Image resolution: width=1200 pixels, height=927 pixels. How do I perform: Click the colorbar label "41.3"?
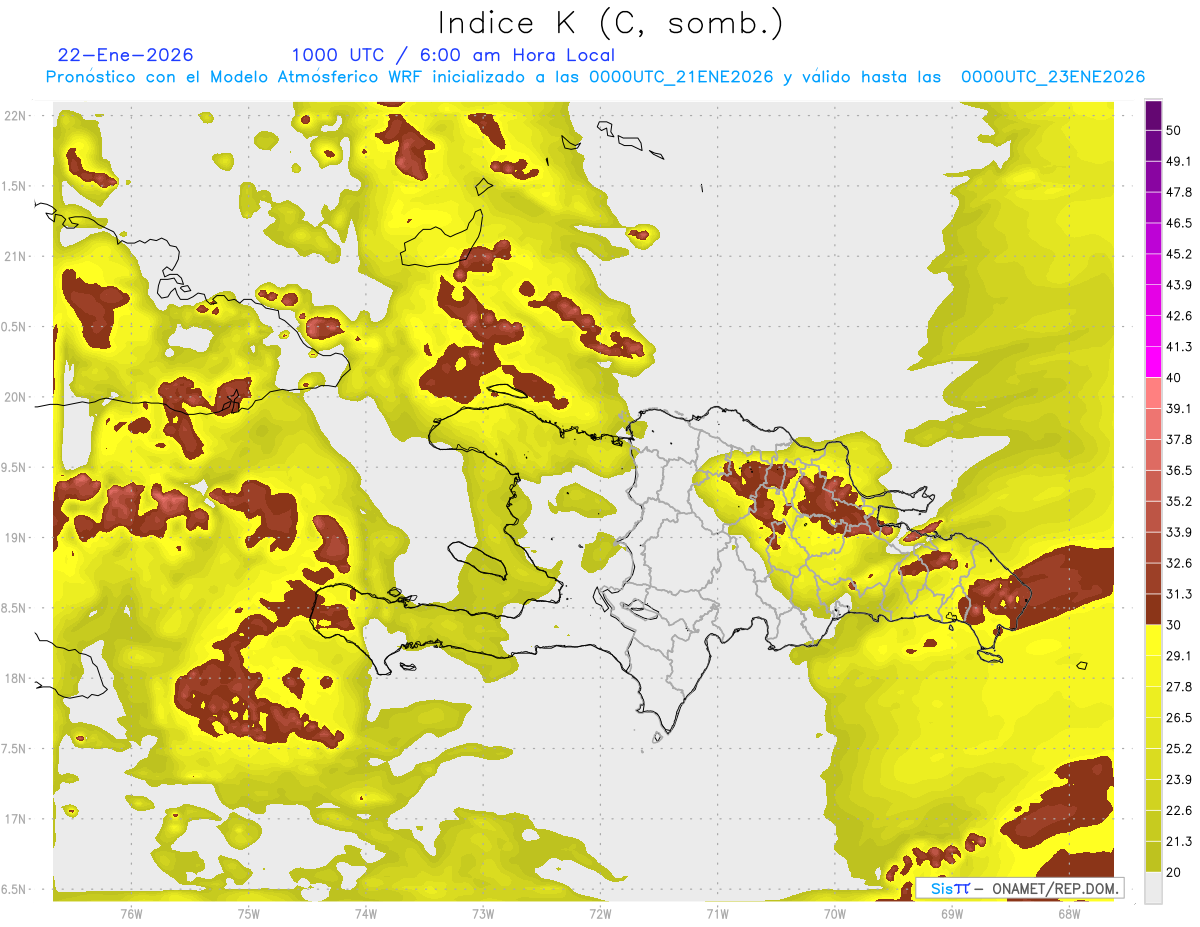click(x=1179, y=347)
